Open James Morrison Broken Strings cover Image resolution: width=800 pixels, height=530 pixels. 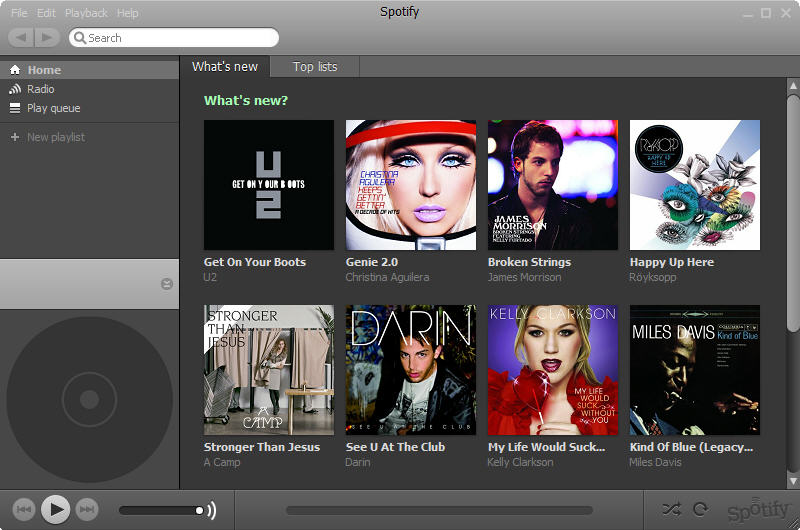(x=553, y=185)
